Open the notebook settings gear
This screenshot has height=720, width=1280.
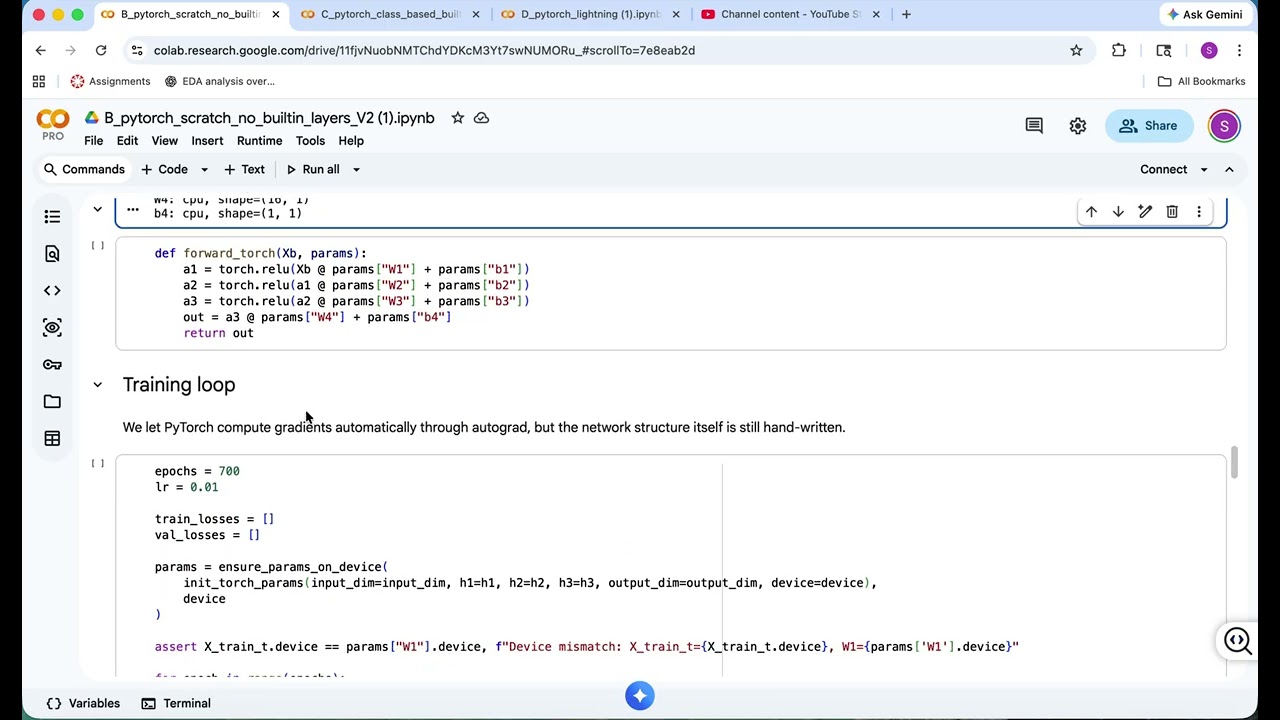tap(1077, 126)
